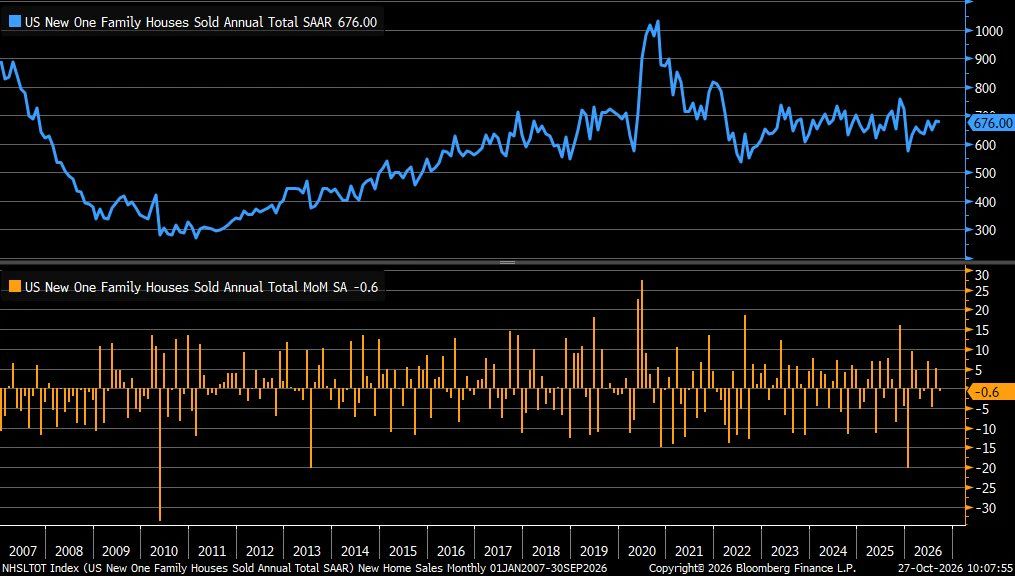1015x576 pixels.
Task: Select the 2008 label on the time axis
Action: [x=69, y=551]
